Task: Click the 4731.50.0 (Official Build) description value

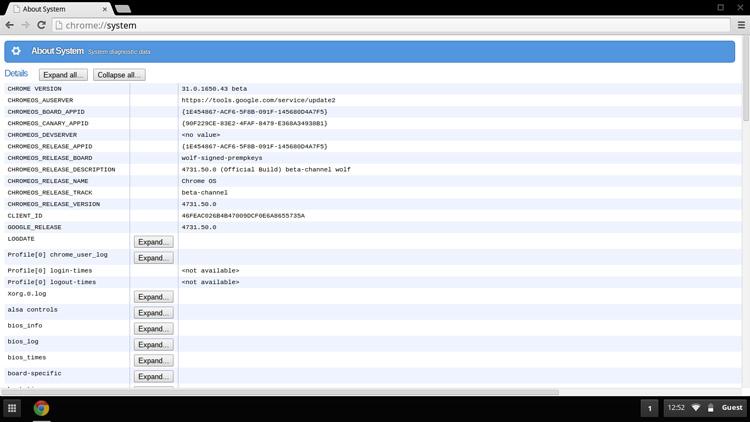Action: [266, 169]
